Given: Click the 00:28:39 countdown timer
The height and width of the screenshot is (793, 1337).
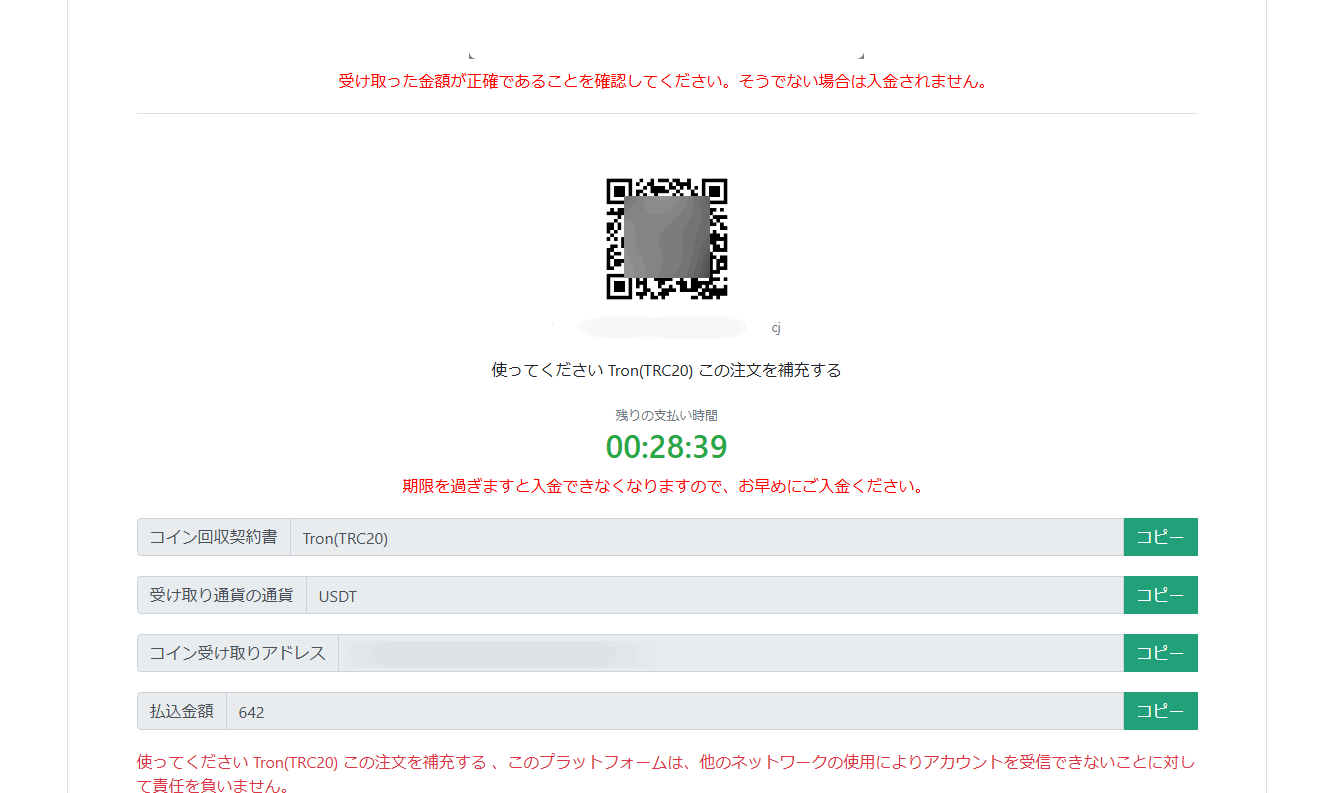Looking at the screenshot, I should (x=666, y=447).
